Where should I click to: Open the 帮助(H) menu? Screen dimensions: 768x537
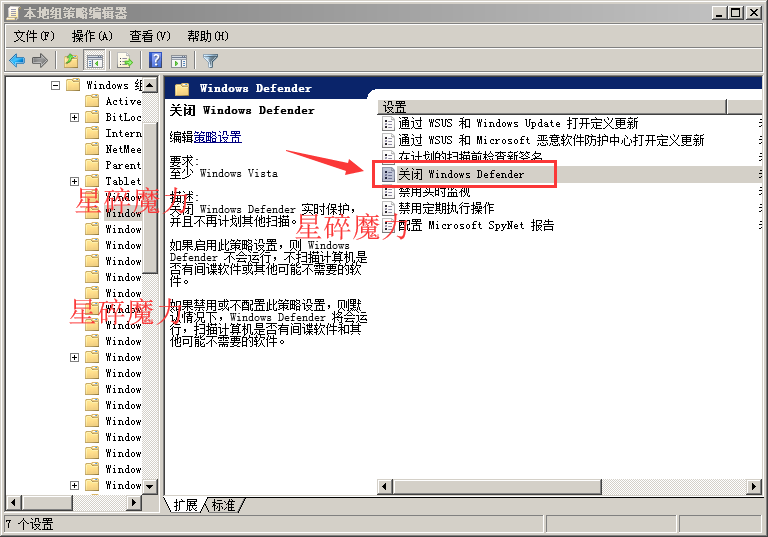[x=208, y=36]
